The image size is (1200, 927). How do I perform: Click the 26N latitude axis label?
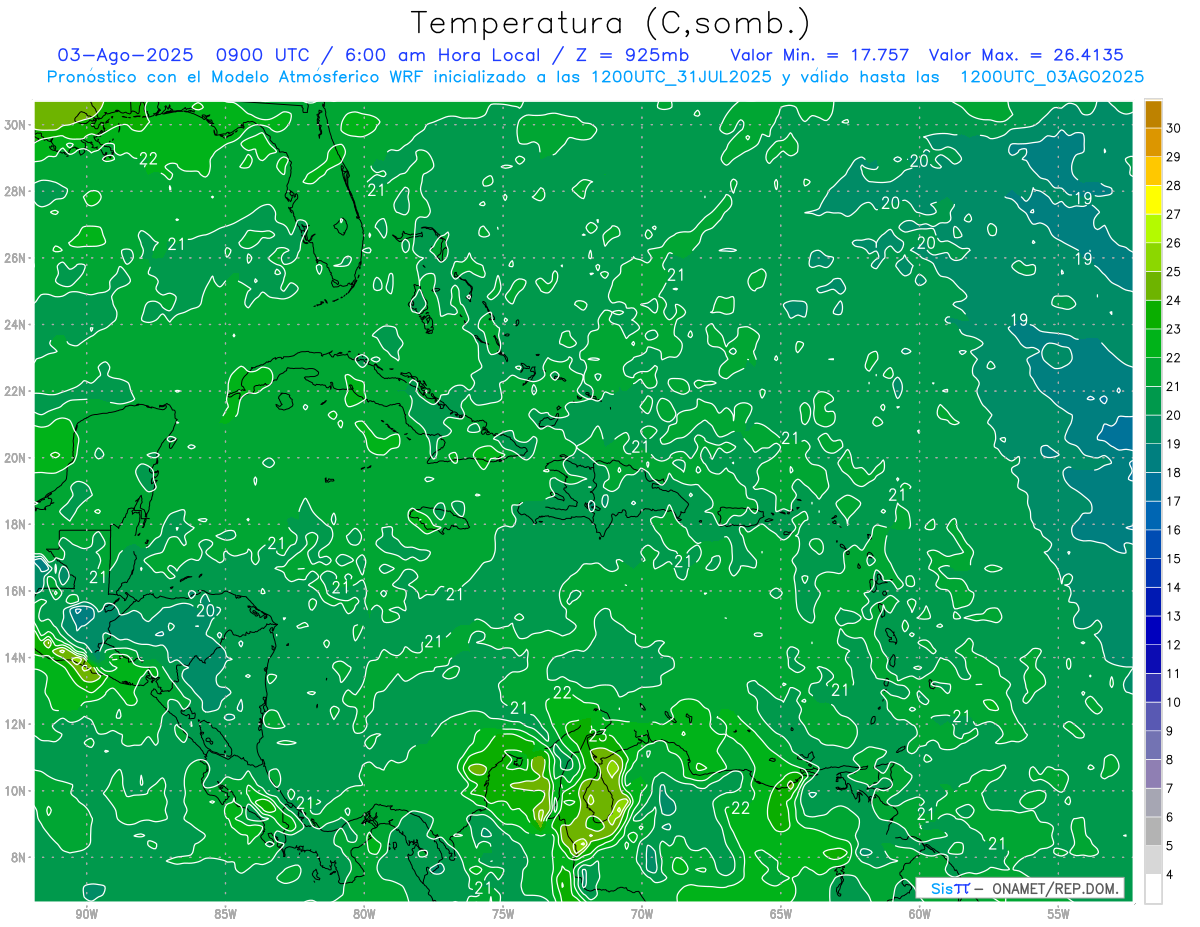point(17,258)
